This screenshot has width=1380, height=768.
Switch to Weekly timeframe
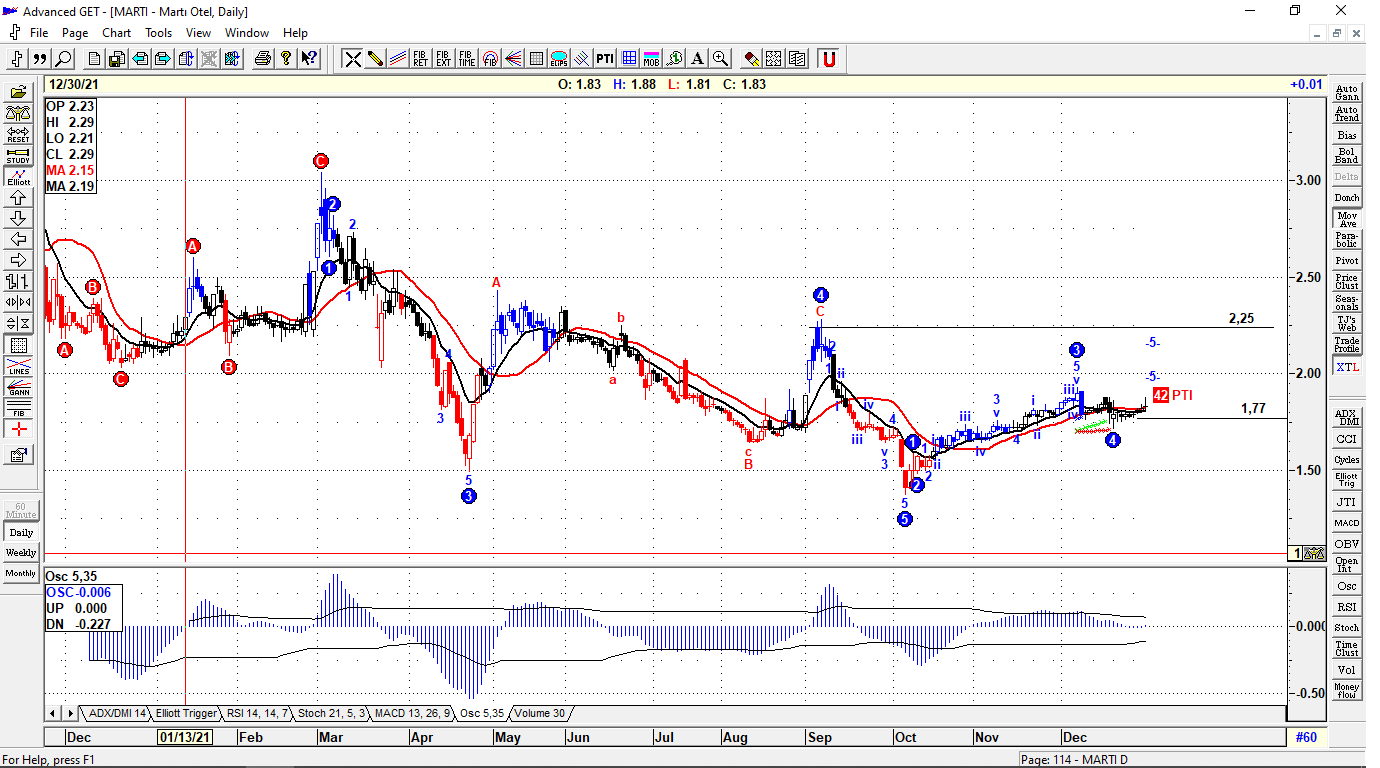(20, 553)
